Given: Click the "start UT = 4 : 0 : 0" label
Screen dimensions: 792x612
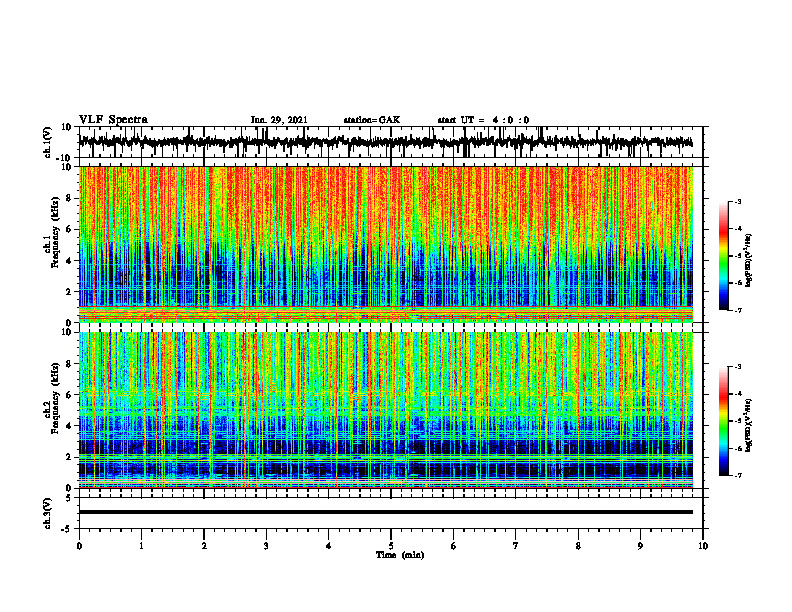Looking at the screenshot, I should click(483, 120).
